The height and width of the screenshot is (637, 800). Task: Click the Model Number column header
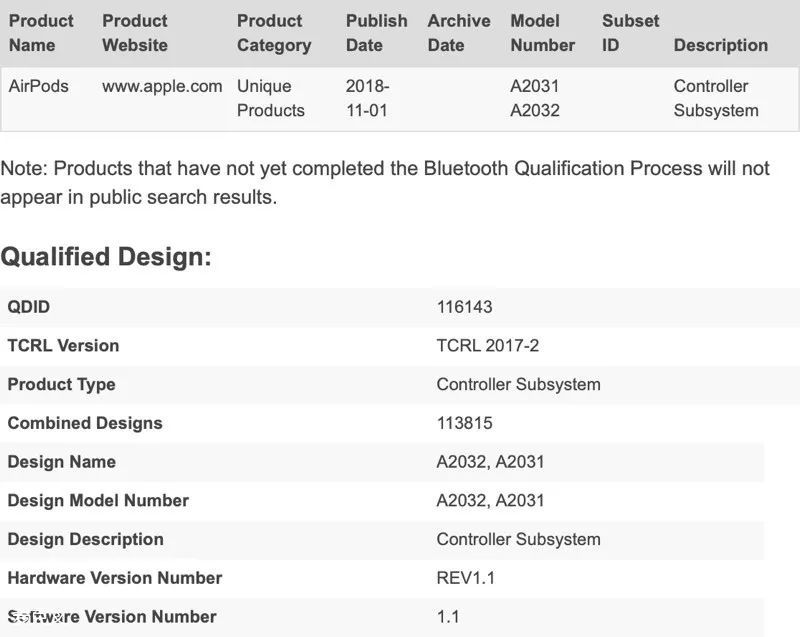542,33
